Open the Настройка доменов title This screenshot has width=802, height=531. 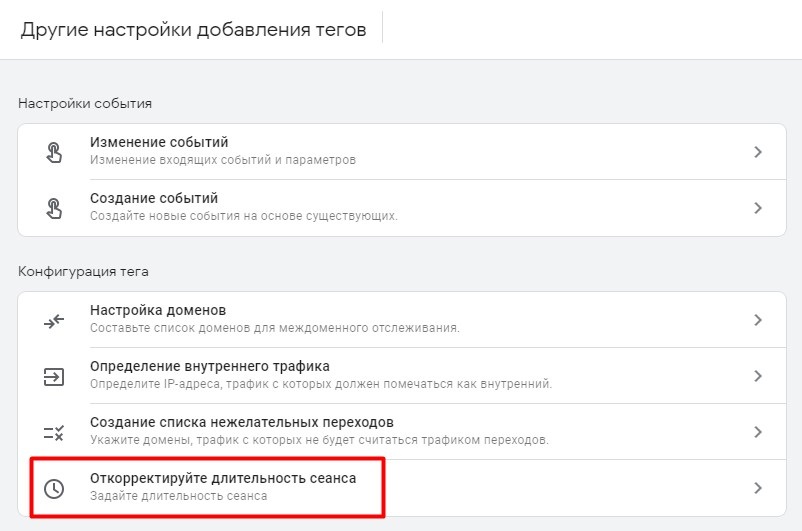coord(158,310)
